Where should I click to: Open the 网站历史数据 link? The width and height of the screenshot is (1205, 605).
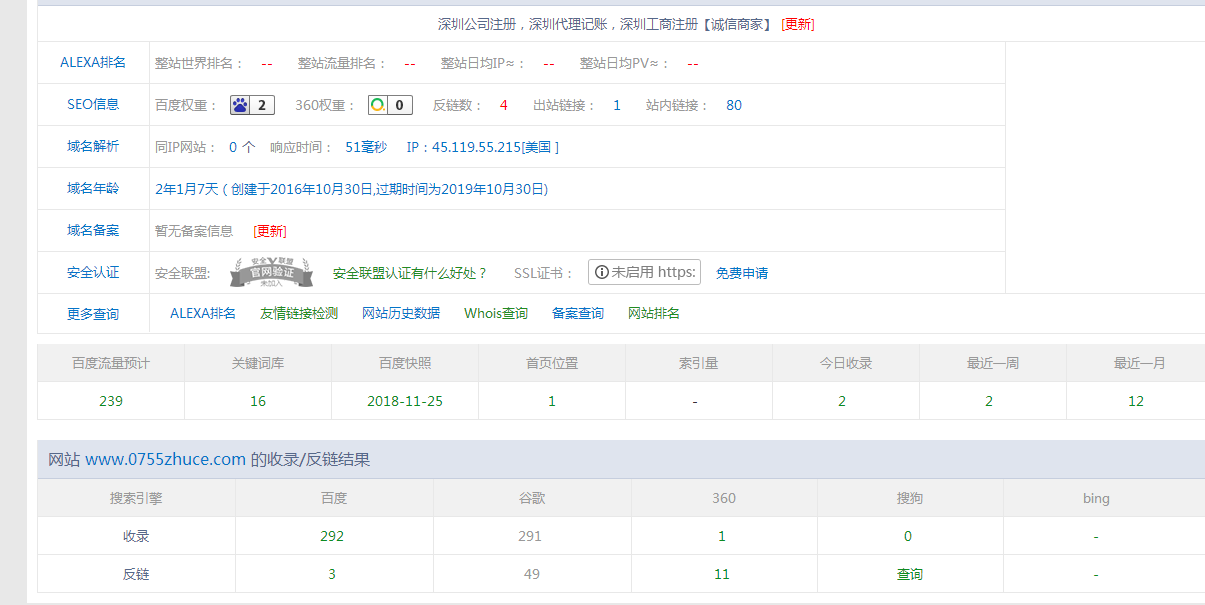401,313
